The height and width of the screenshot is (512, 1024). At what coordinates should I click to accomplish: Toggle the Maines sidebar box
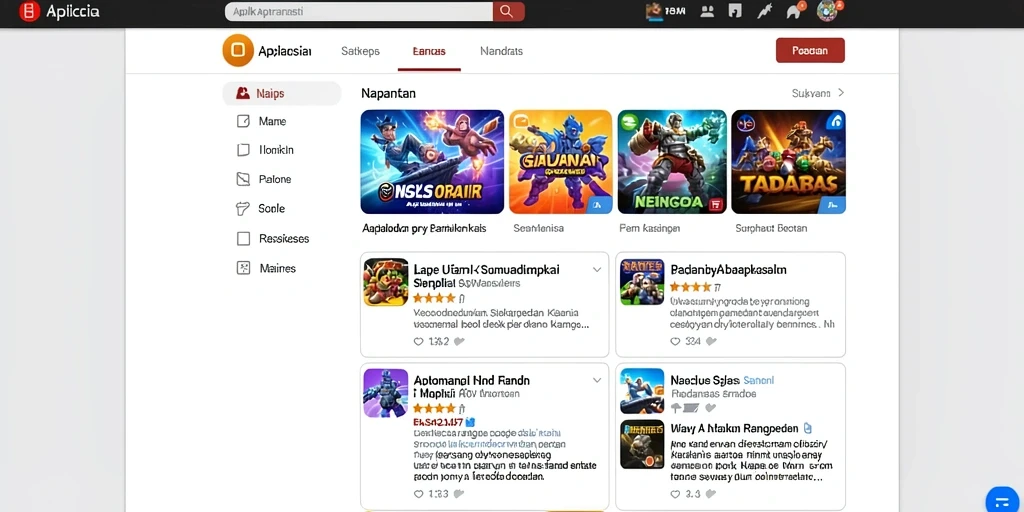pos(243,268)
